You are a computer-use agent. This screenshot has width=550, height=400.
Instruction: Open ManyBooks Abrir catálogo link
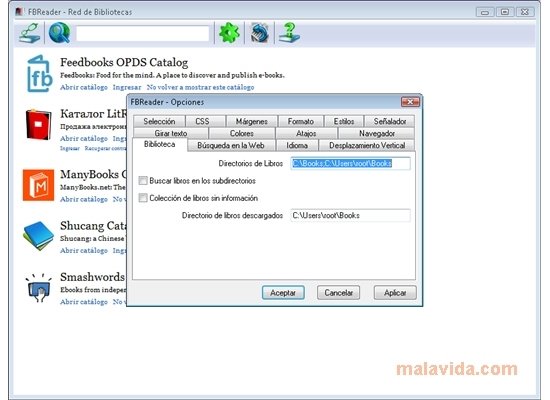84,199
